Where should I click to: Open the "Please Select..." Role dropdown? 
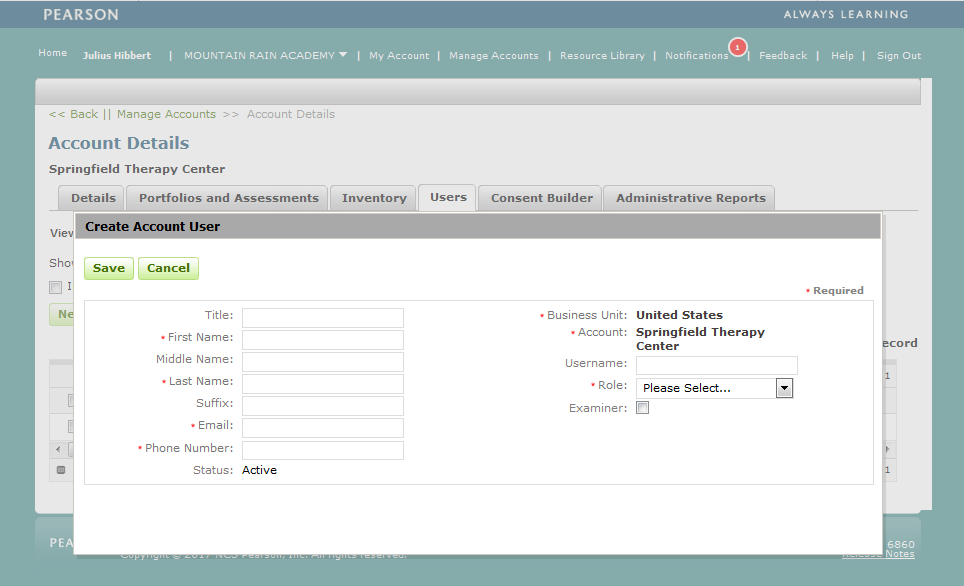coord(708,387)
